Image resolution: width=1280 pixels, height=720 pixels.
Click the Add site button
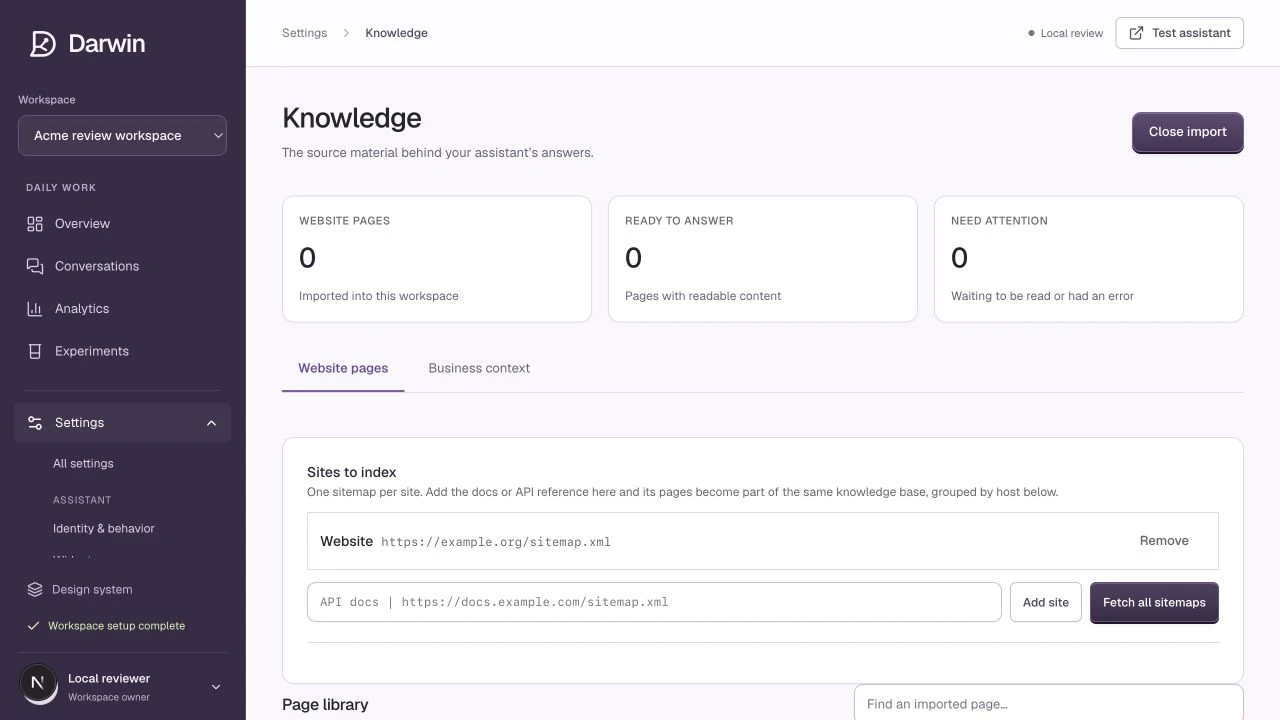point(1046,602)
